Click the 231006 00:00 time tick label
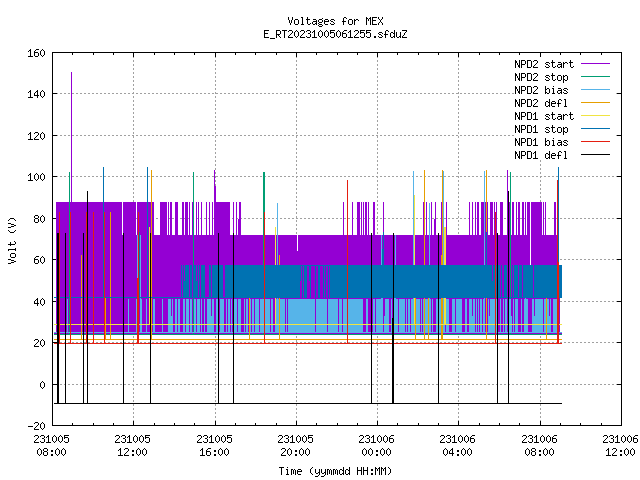The height and width of the screenshot is (480, 640). tap(376, 445)
